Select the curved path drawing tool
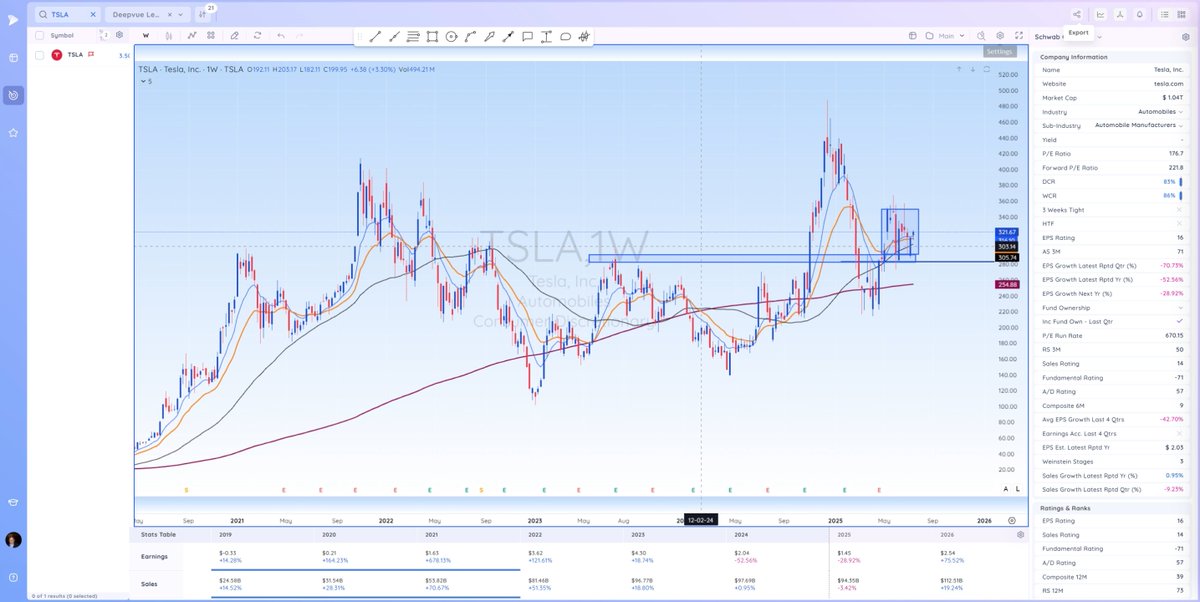The width and height of the screenshot is (1200, 602). (470, 37)
